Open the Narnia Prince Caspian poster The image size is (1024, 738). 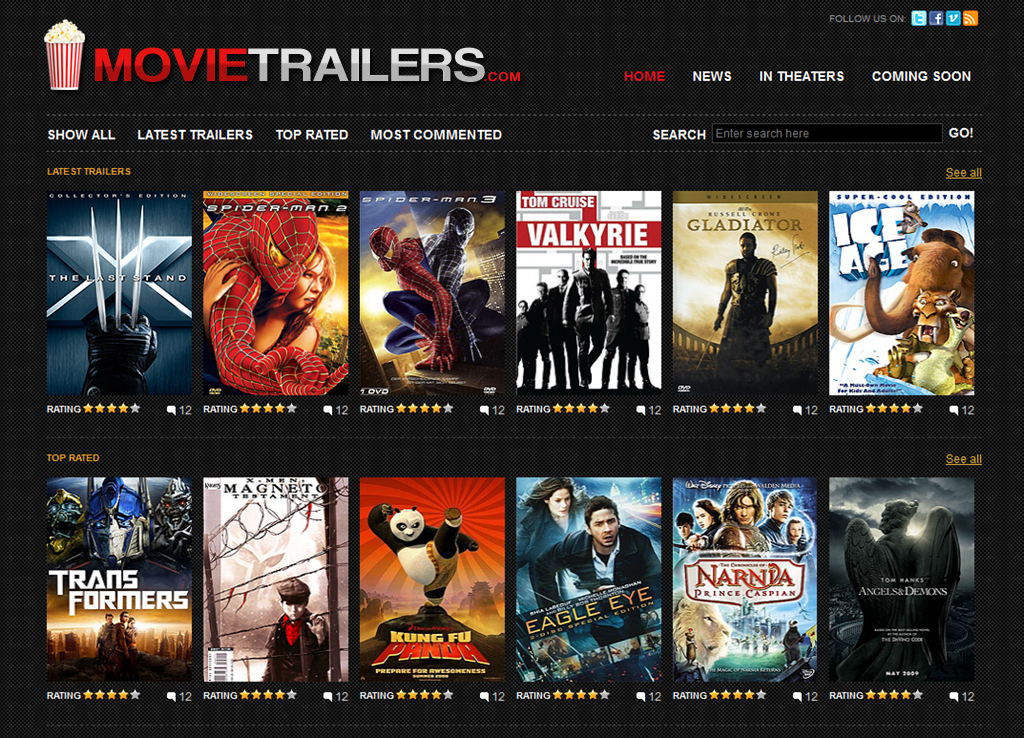coord(745,580)
